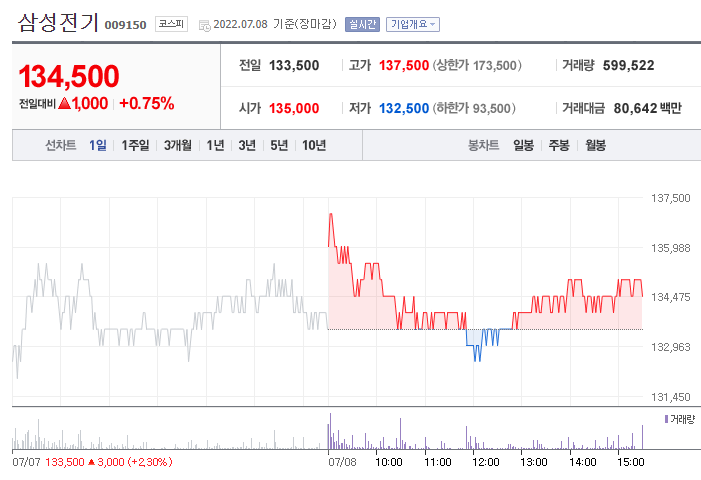
Task: Show the 3년 line chart
Action: [x=247, y=145]
